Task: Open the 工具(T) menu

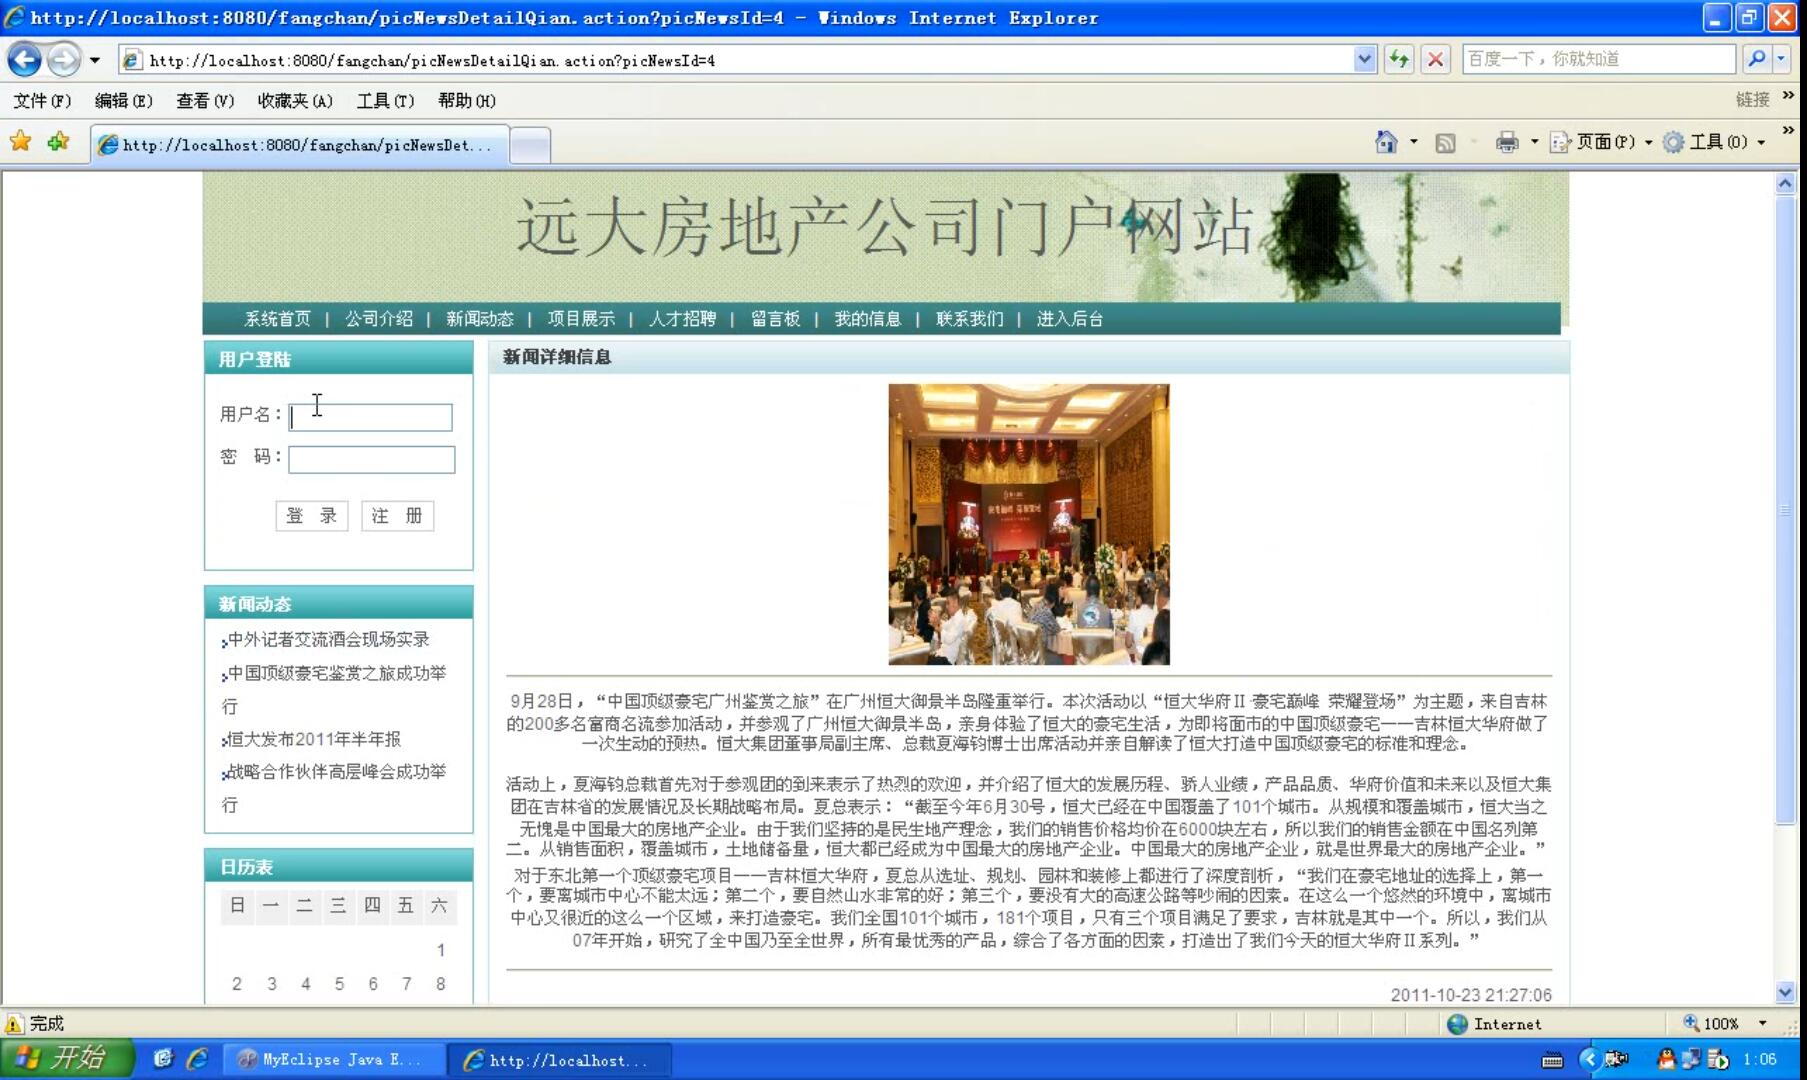Action: pyautogui.click(x=385, y=100)
